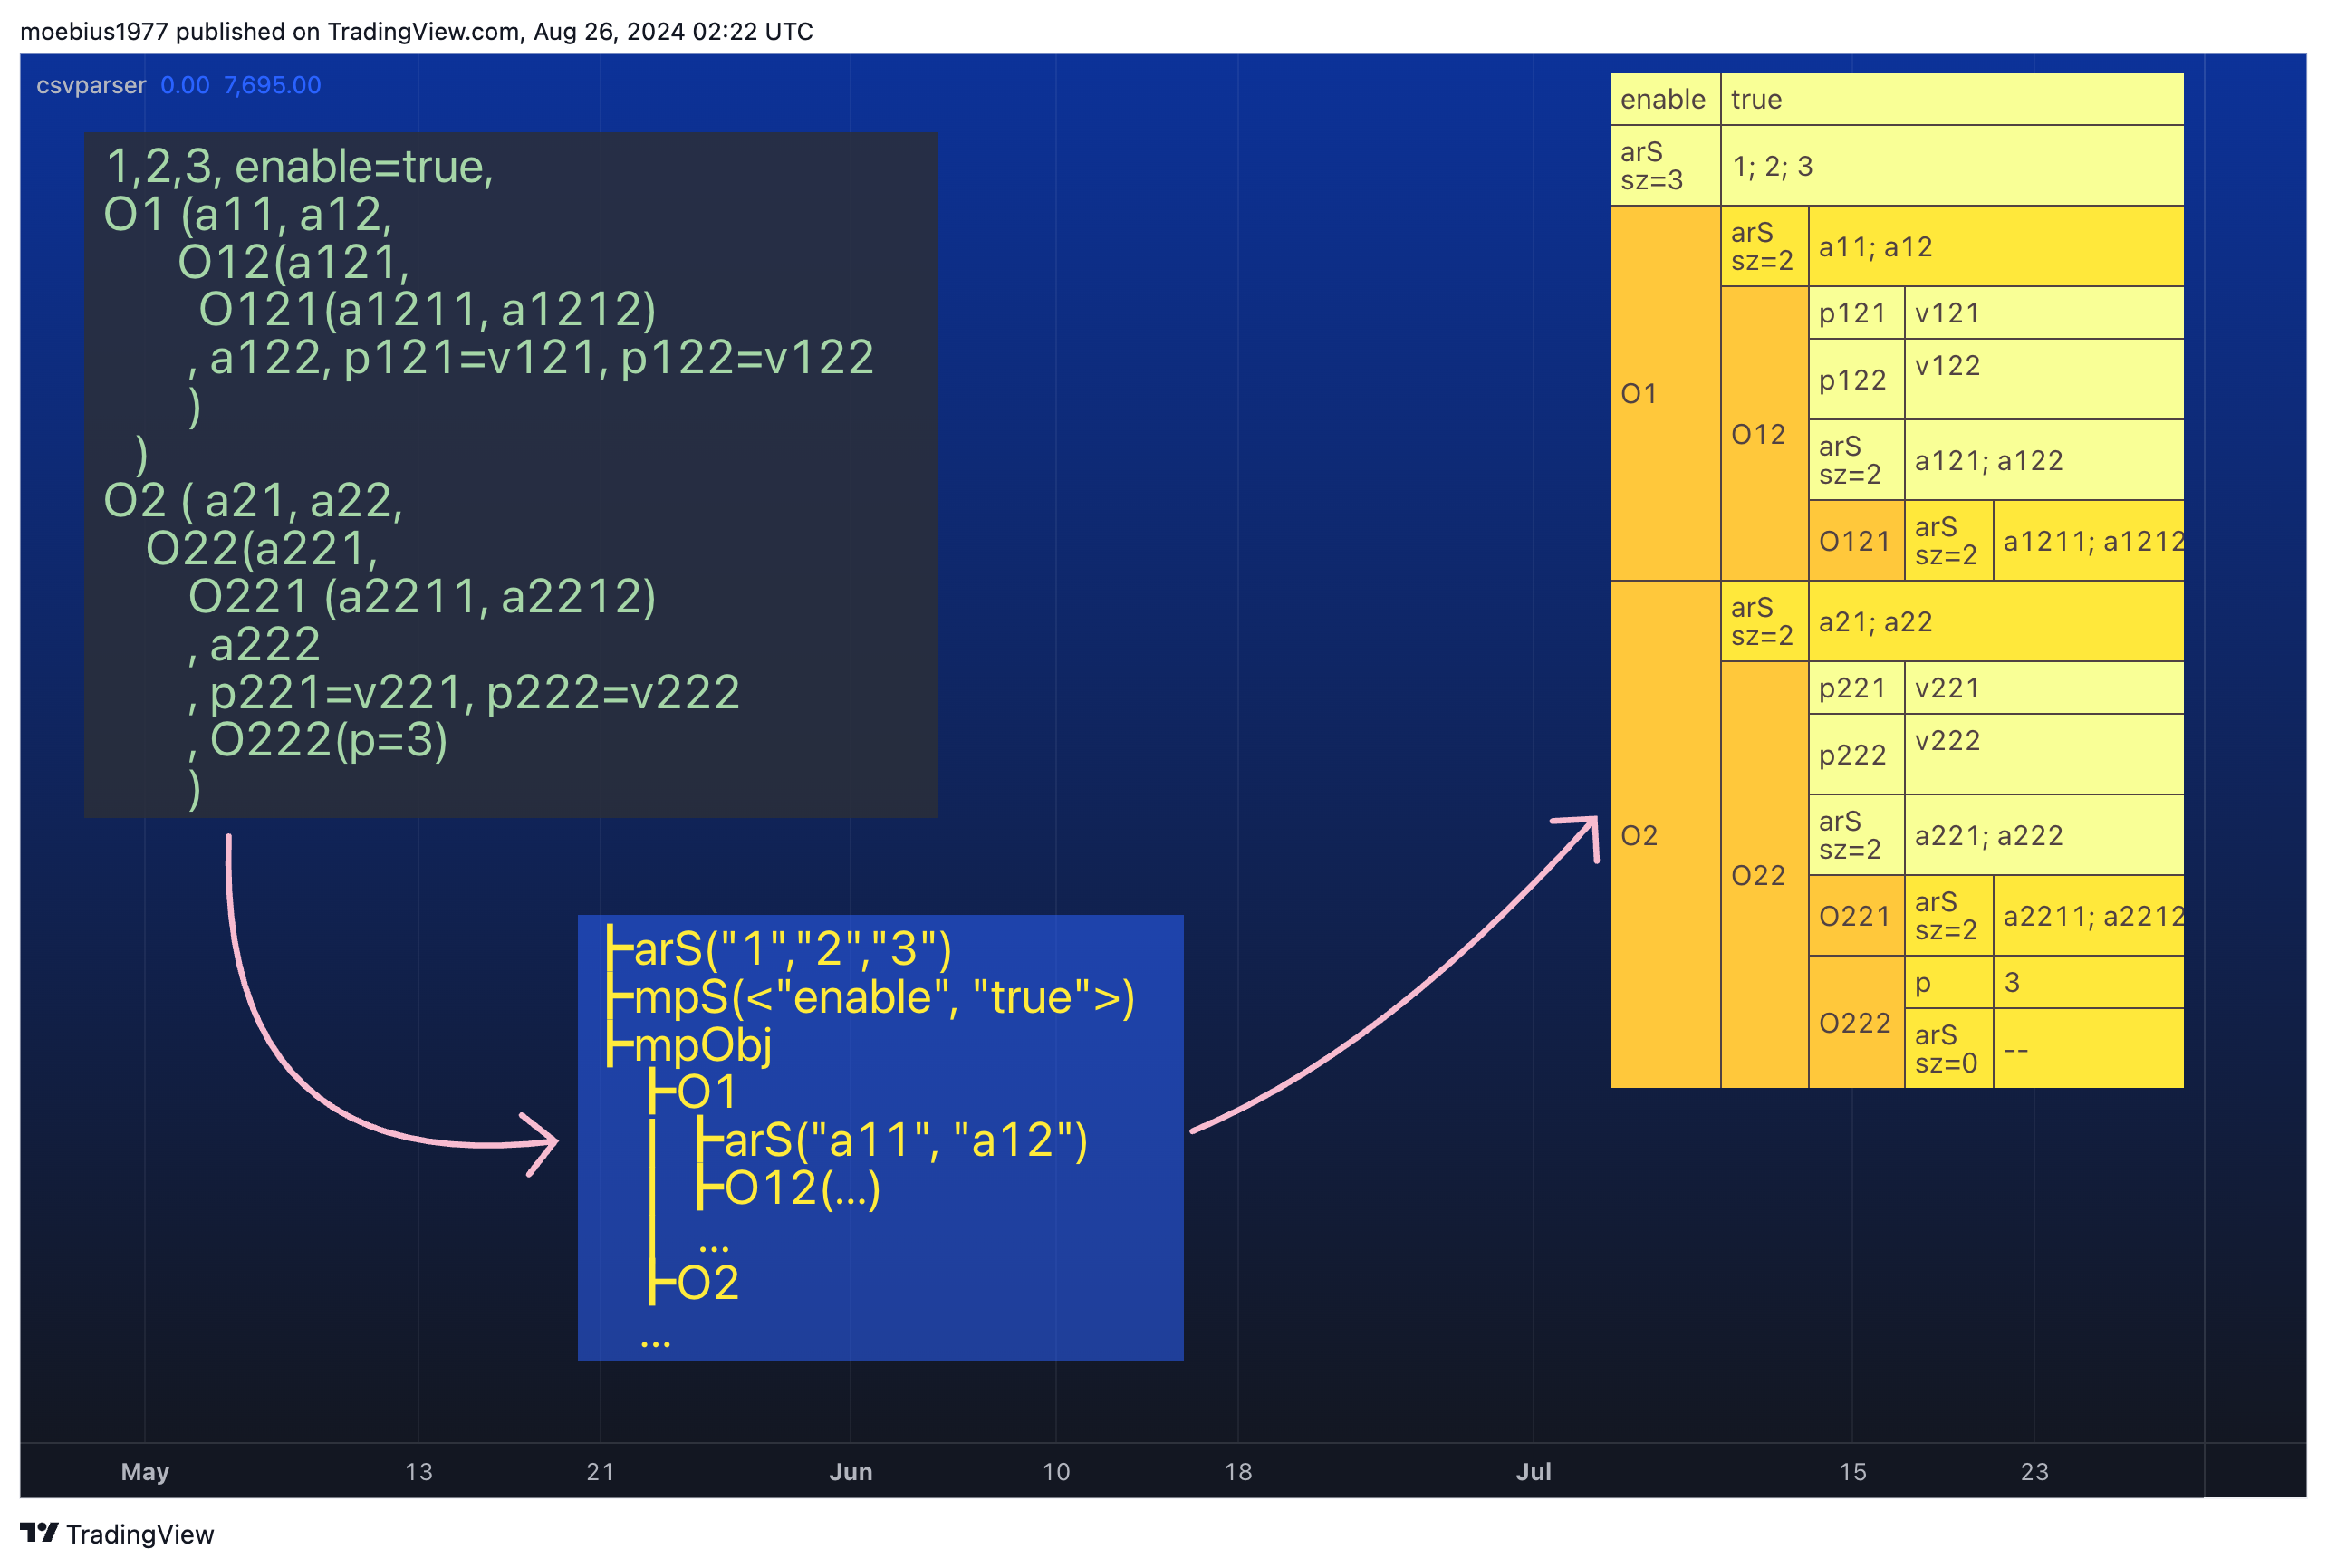Click the O12 table cell
2327x1568 pixels.
pyautogui.click(x=1764, y=434)
